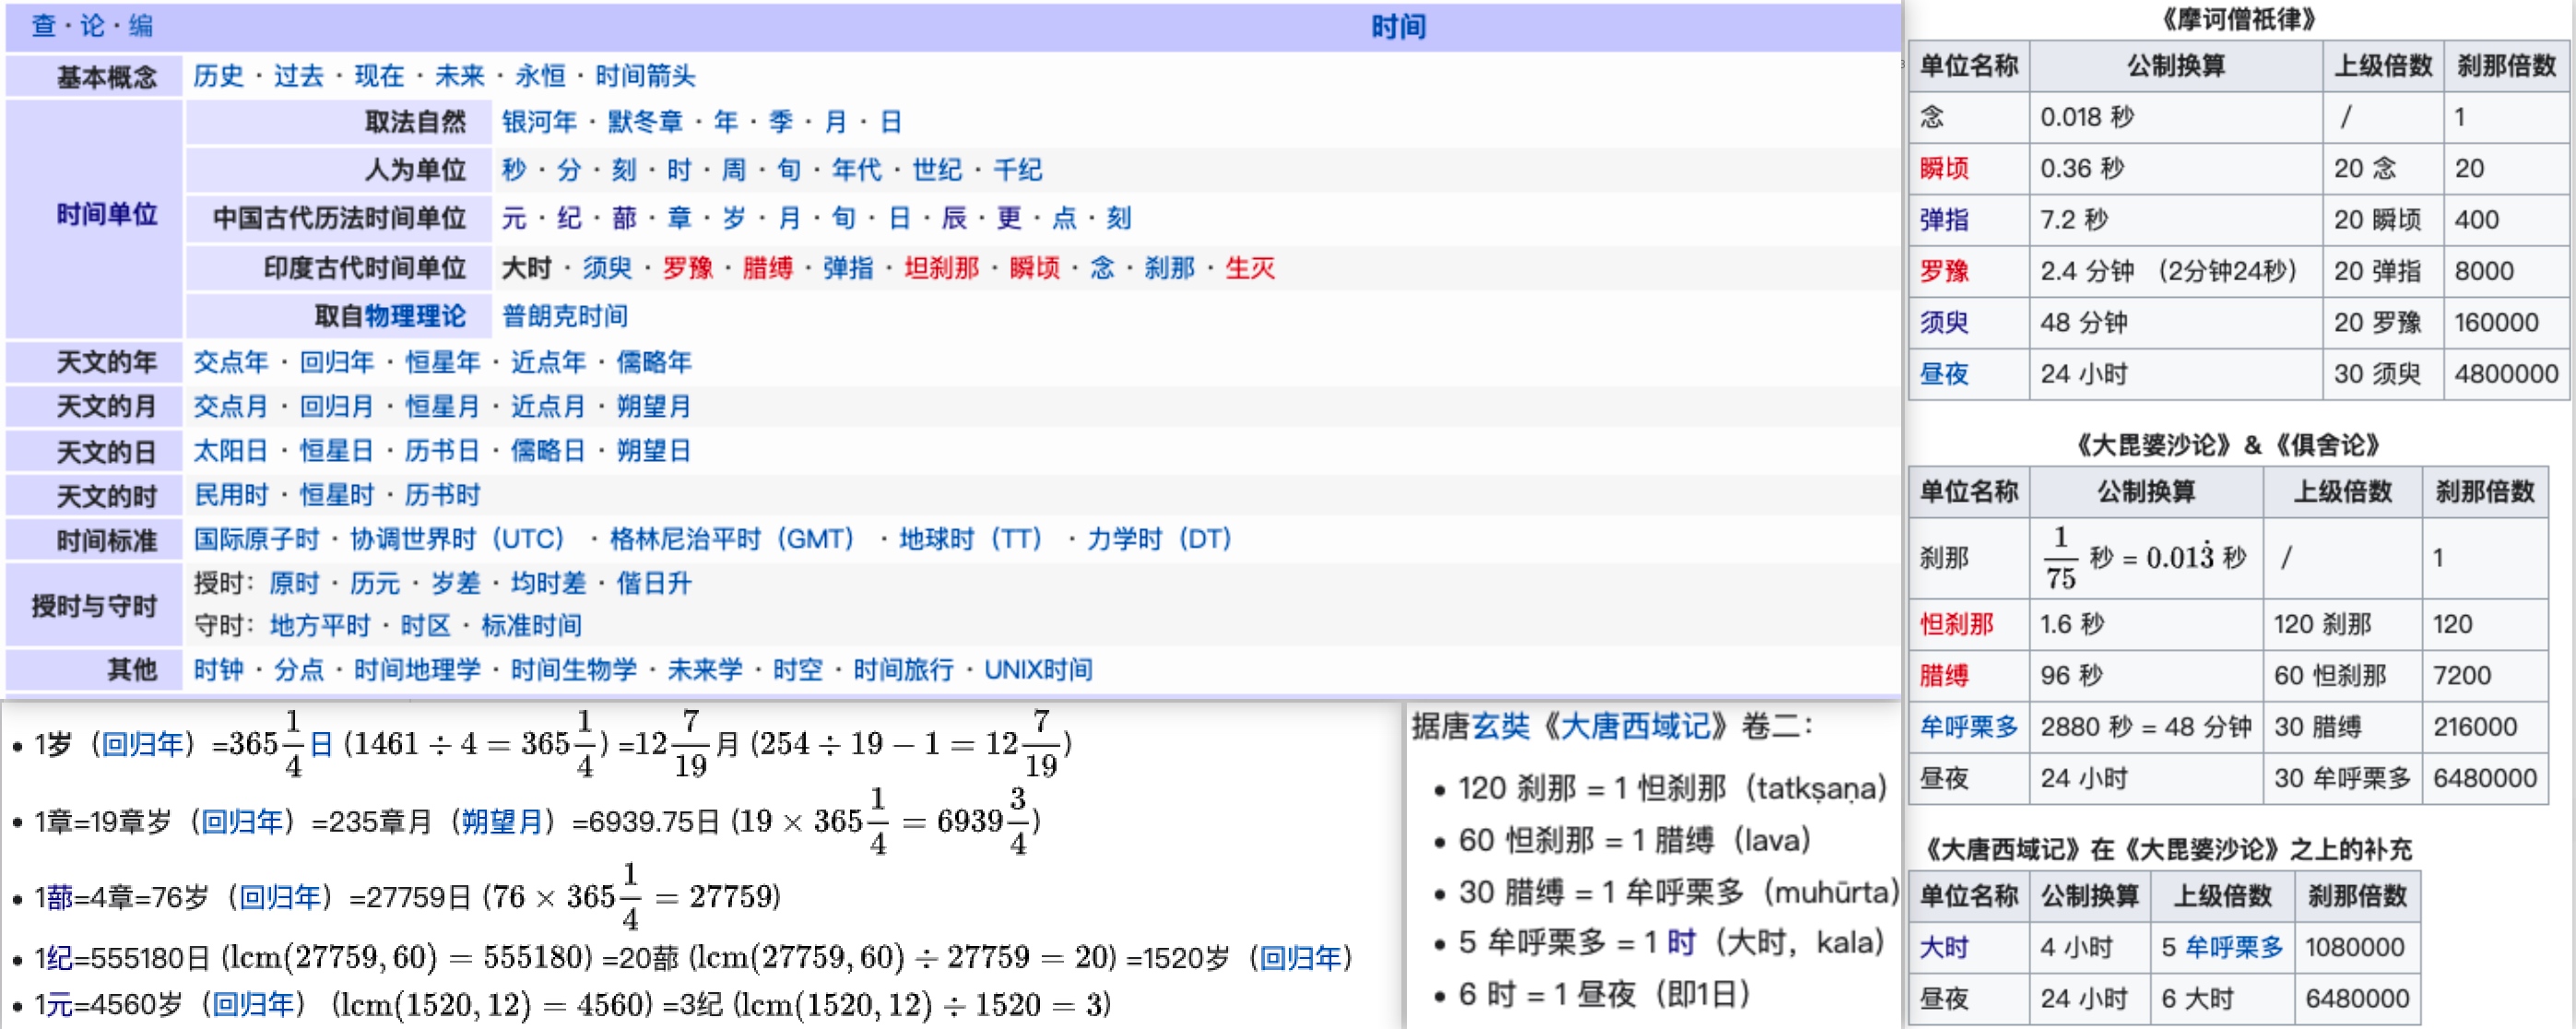Image resolution: width=2576 pixels, height=1029 pixels.
Task: Open the 玄奘 link
Action: (x=1500, y=726)
